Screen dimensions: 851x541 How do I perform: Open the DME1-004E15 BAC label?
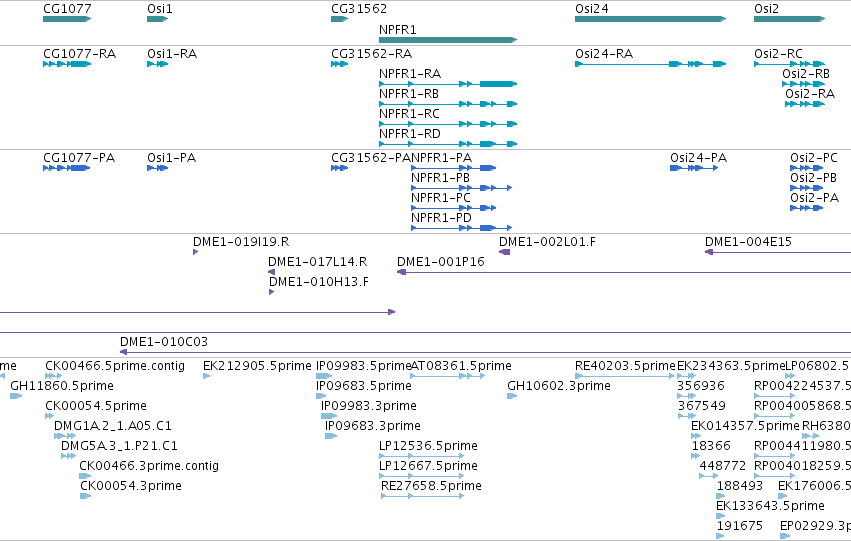click(x=748, y=242)
